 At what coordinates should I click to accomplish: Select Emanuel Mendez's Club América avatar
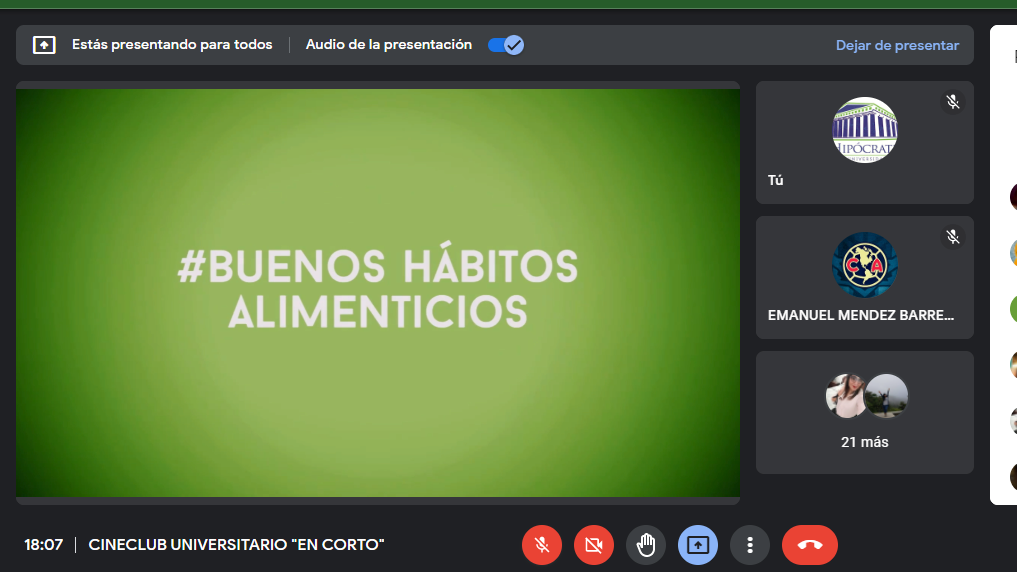coord(865,265)
